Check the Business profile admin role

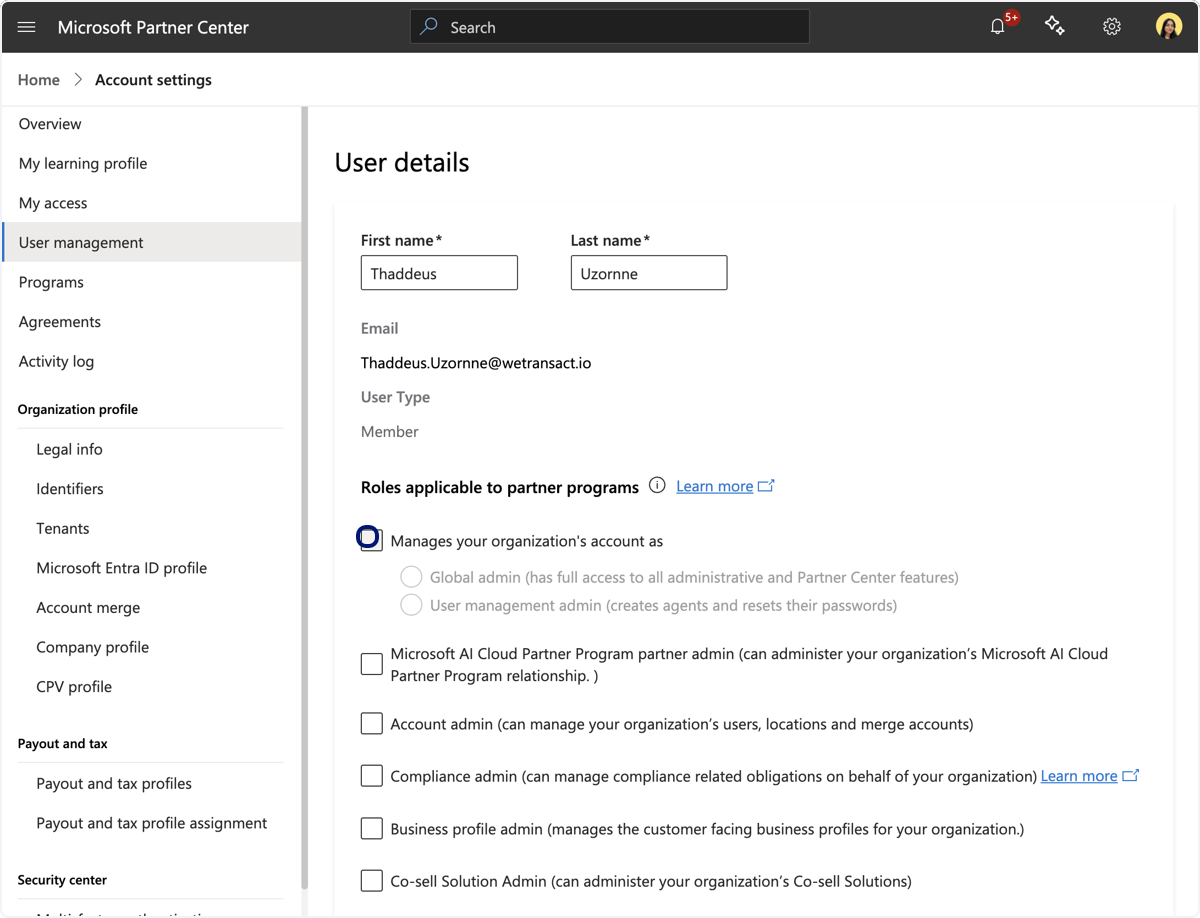click(371, 828)
